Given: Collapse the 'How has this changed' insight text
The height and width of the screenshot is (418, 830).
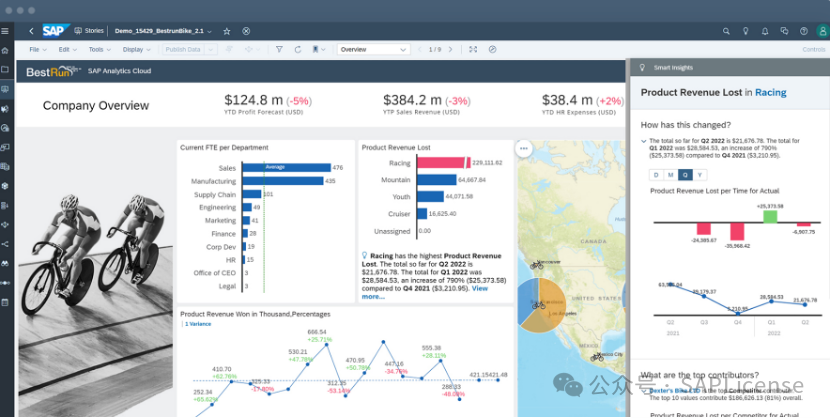Looking at the screenshot, I should coord(643,141).
